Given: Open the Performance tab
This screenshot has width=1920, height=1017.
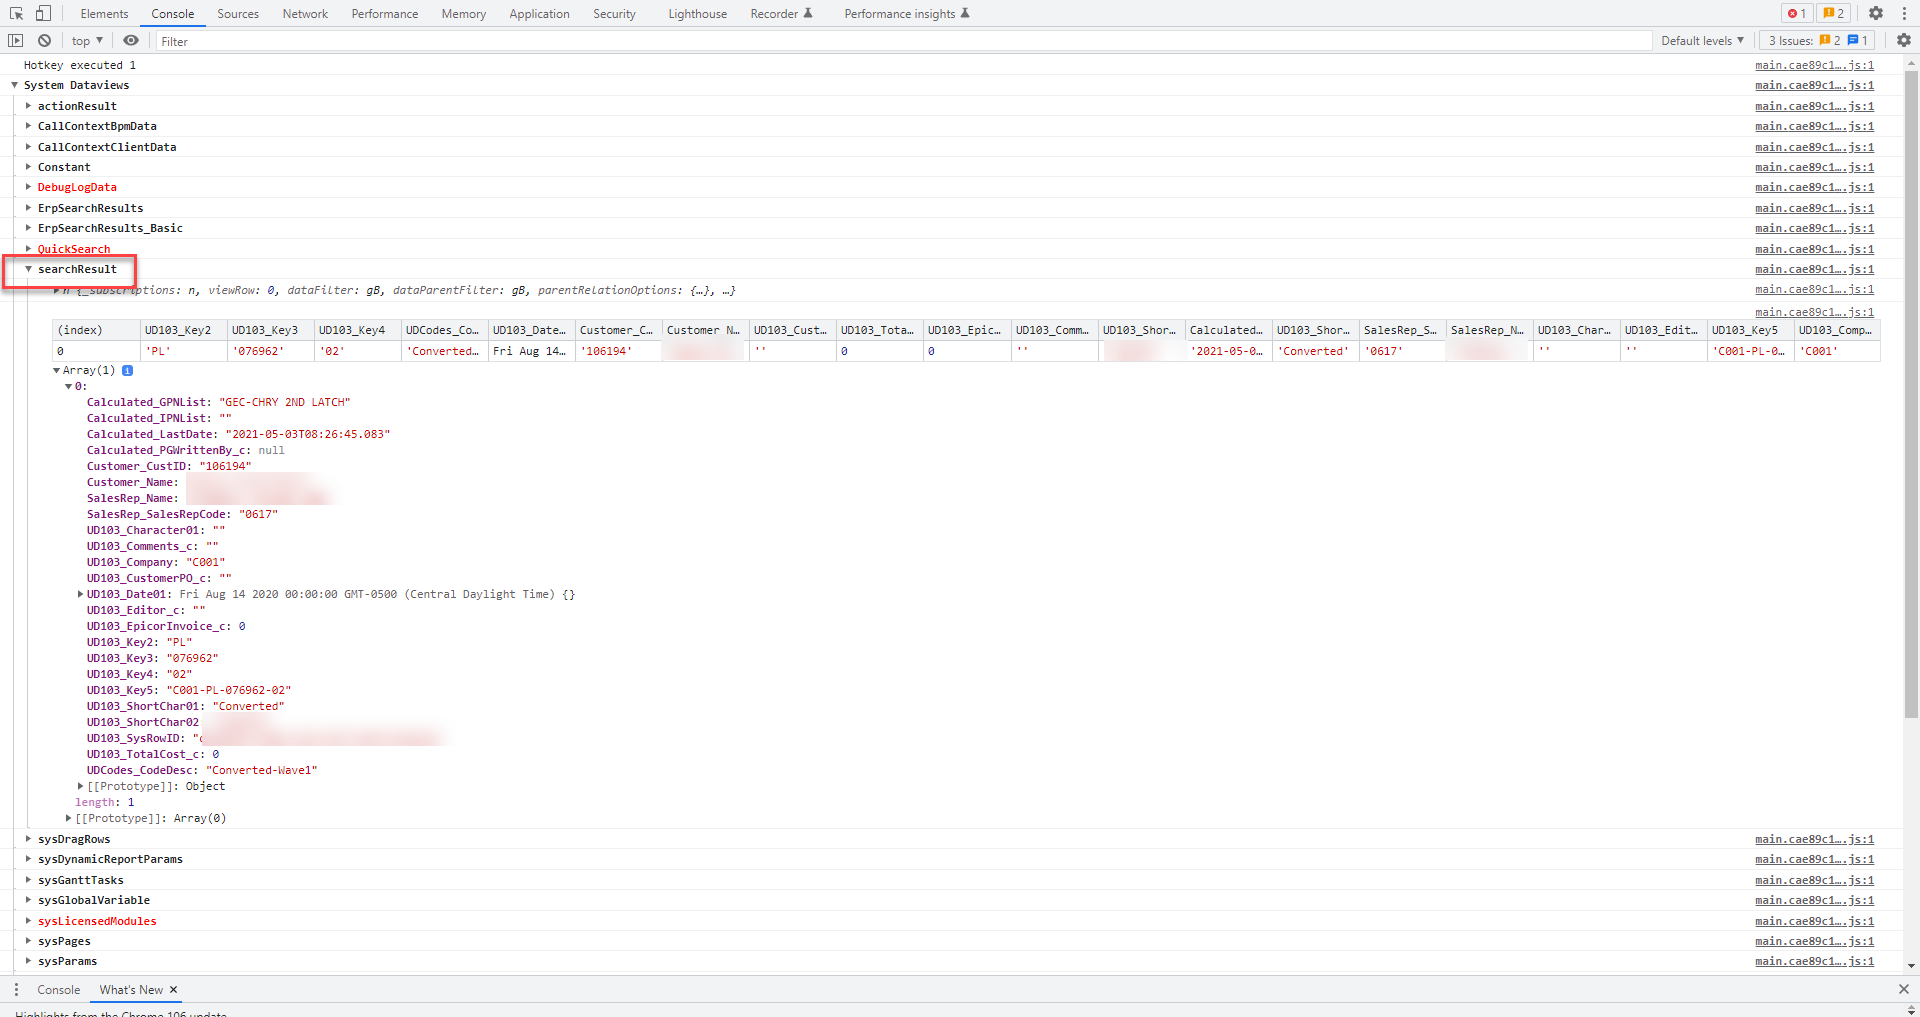Looking at the screenshot, I should (385, 14).
